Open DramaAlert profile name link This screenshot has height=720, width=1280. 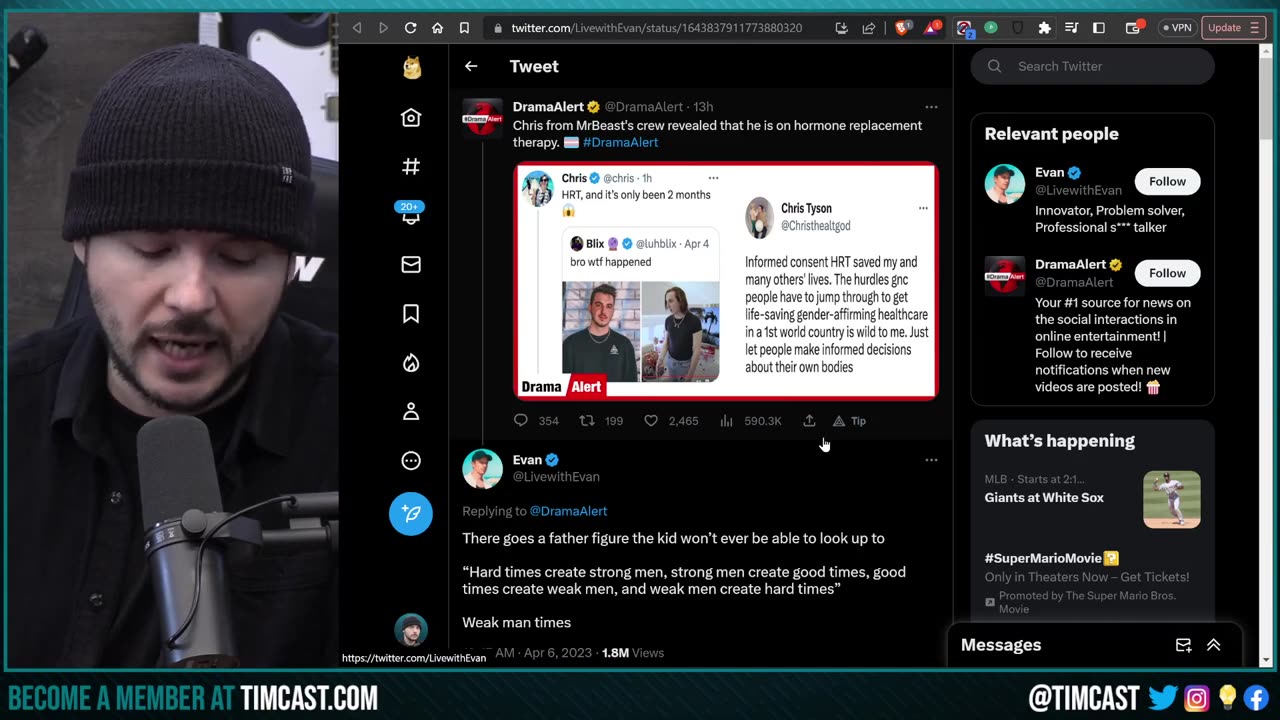(x=548, y=106)
